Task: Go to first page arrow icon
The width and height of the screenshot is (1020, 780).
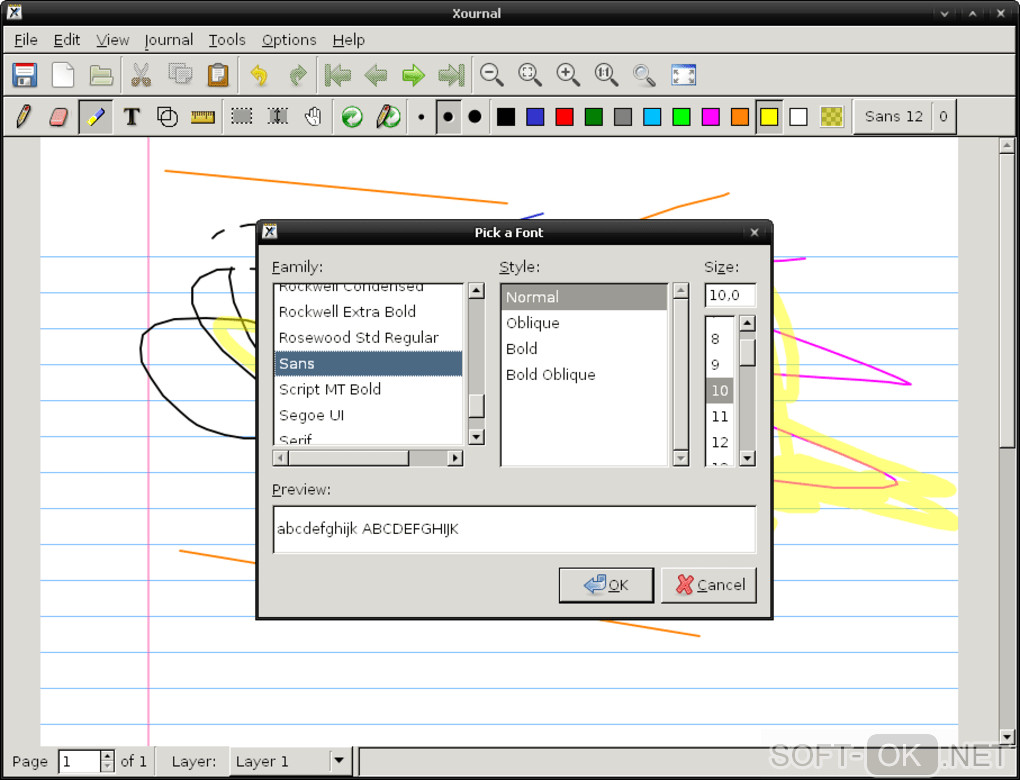Action: coord(338,75)
